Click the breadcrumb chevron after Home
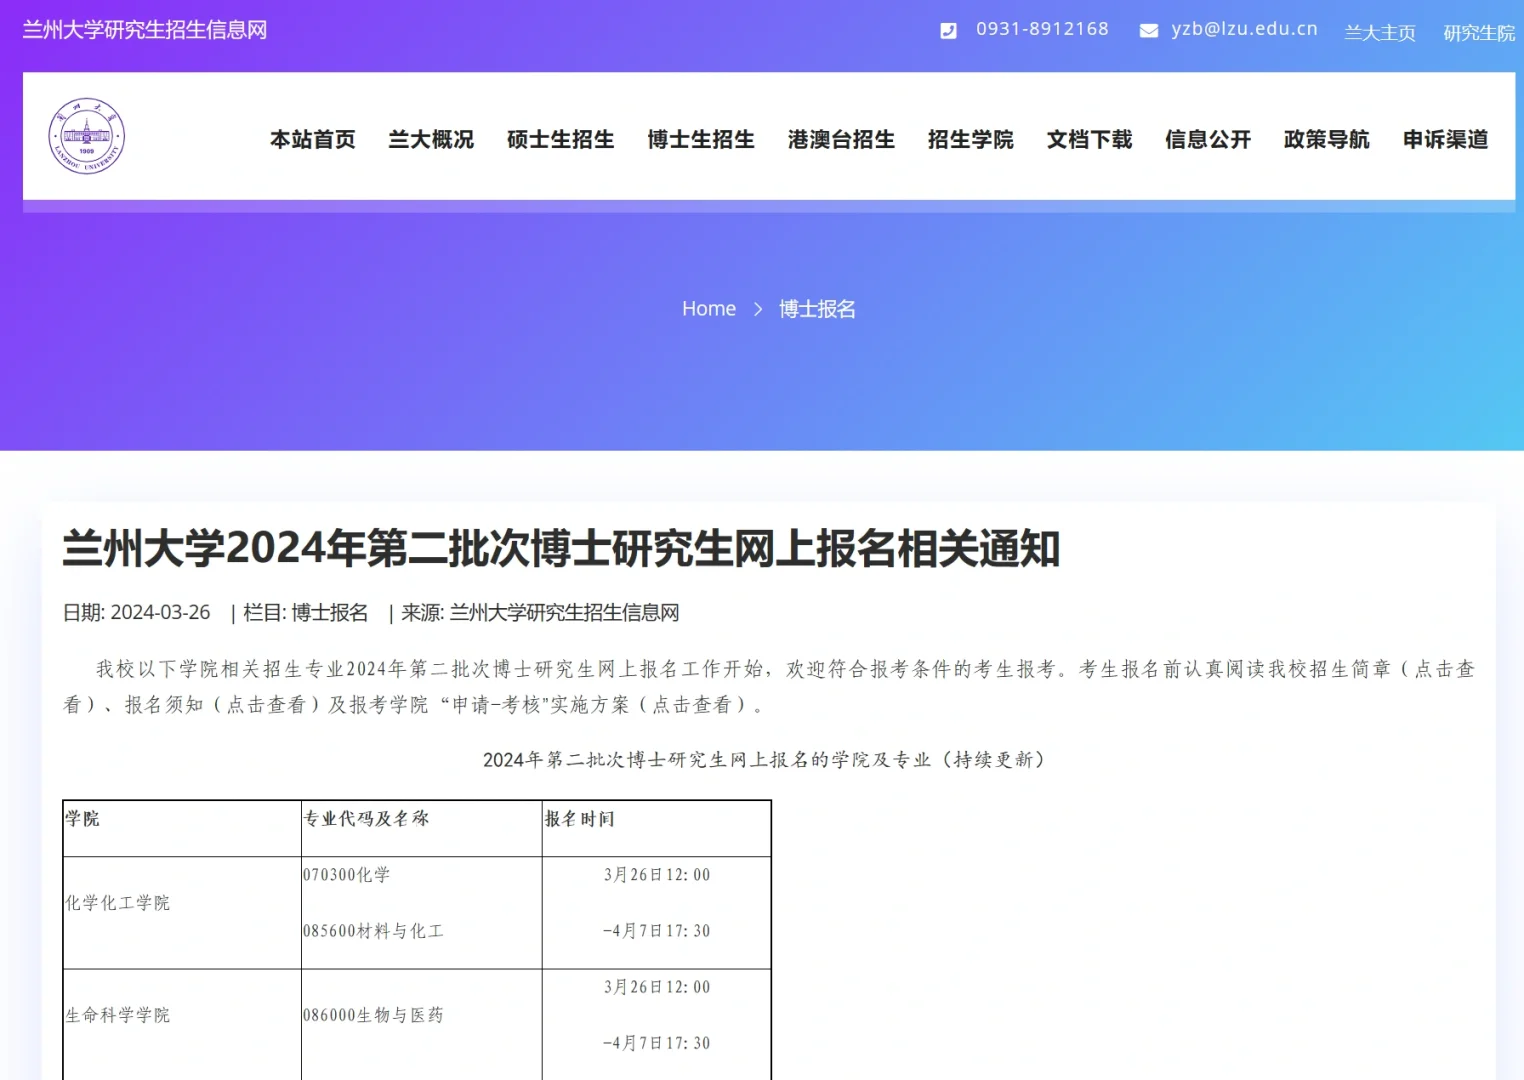1524x1080 pixels. pyautogui.click(x=758, y=309)
